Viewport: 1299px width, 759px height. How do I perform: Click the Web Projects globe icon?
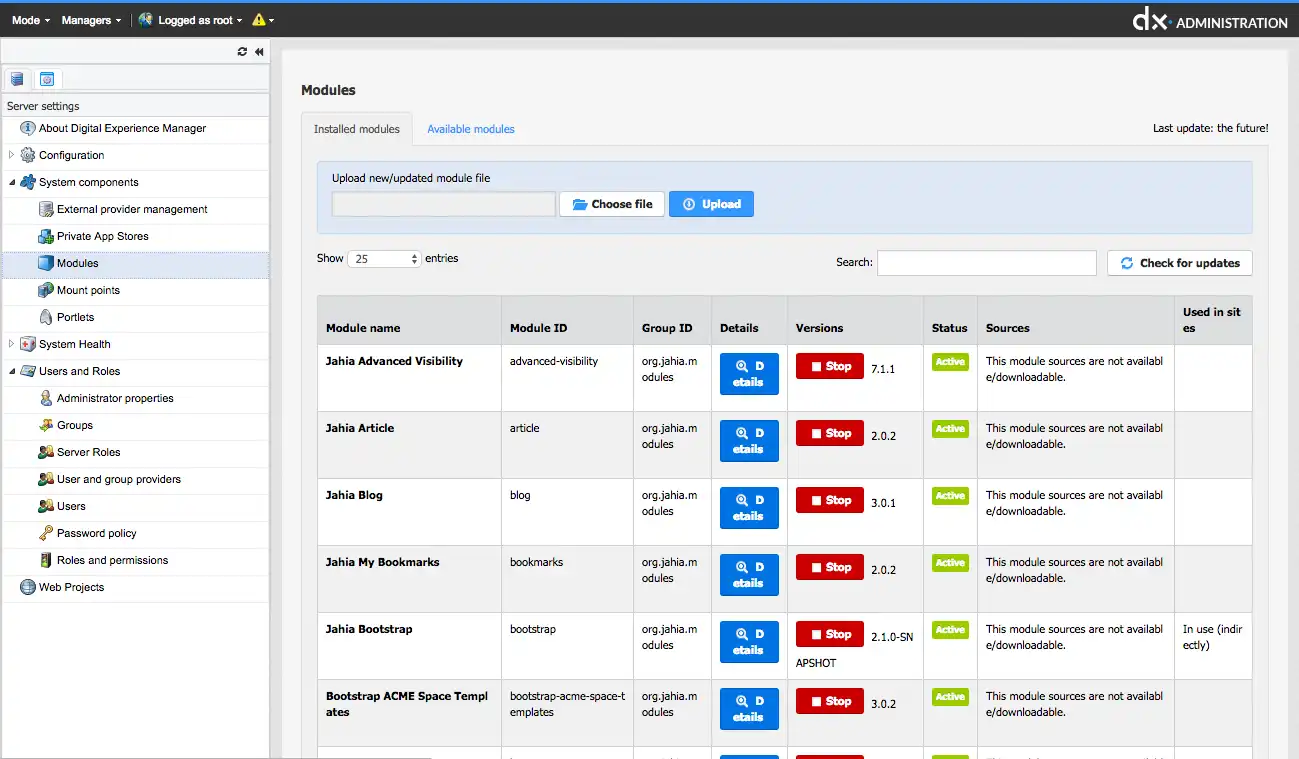pyautogui.click(x=28, y=587)
